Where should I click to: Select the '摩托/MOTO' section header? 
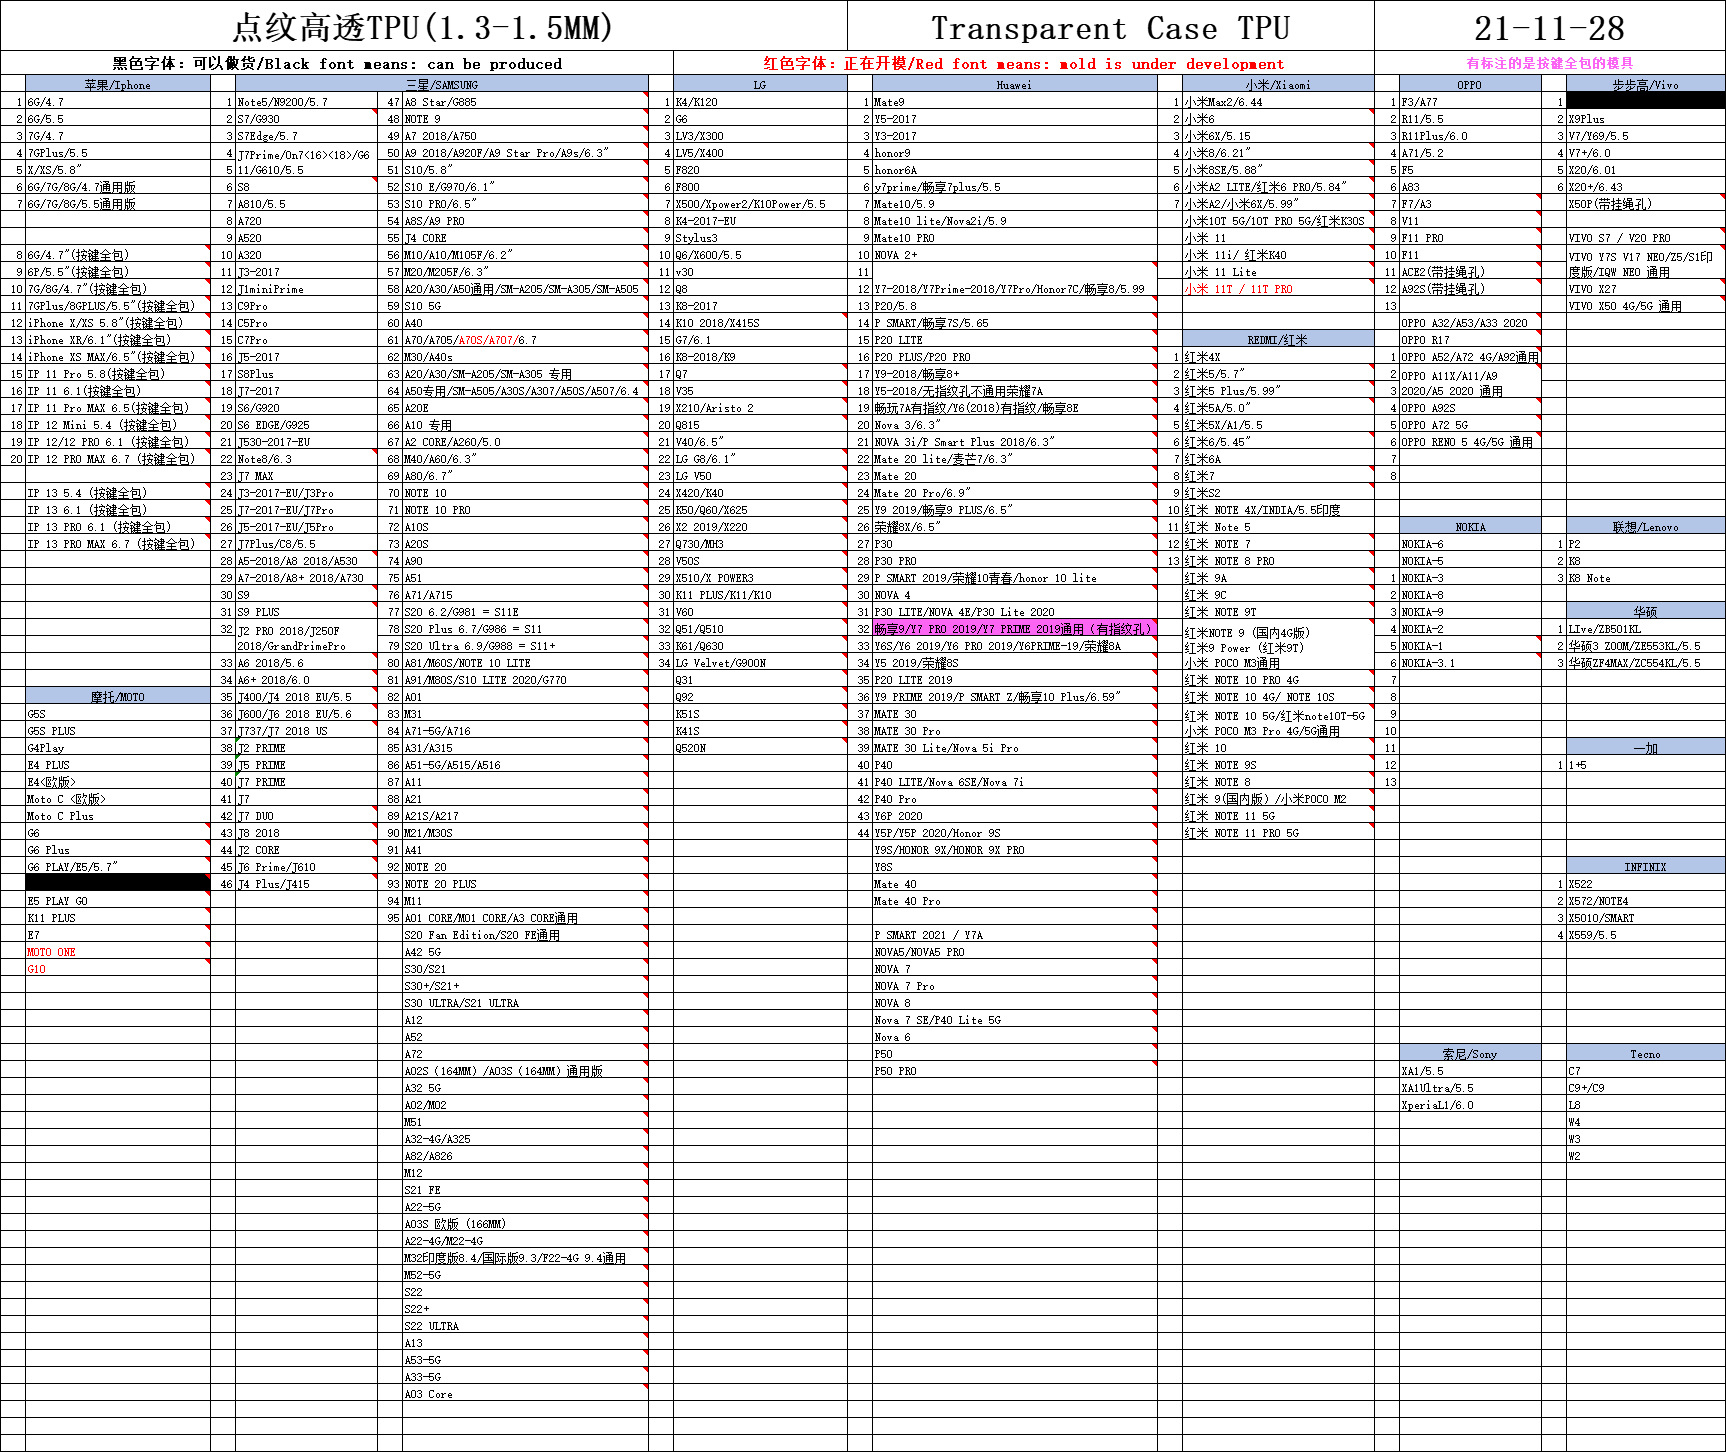[118, 697]
